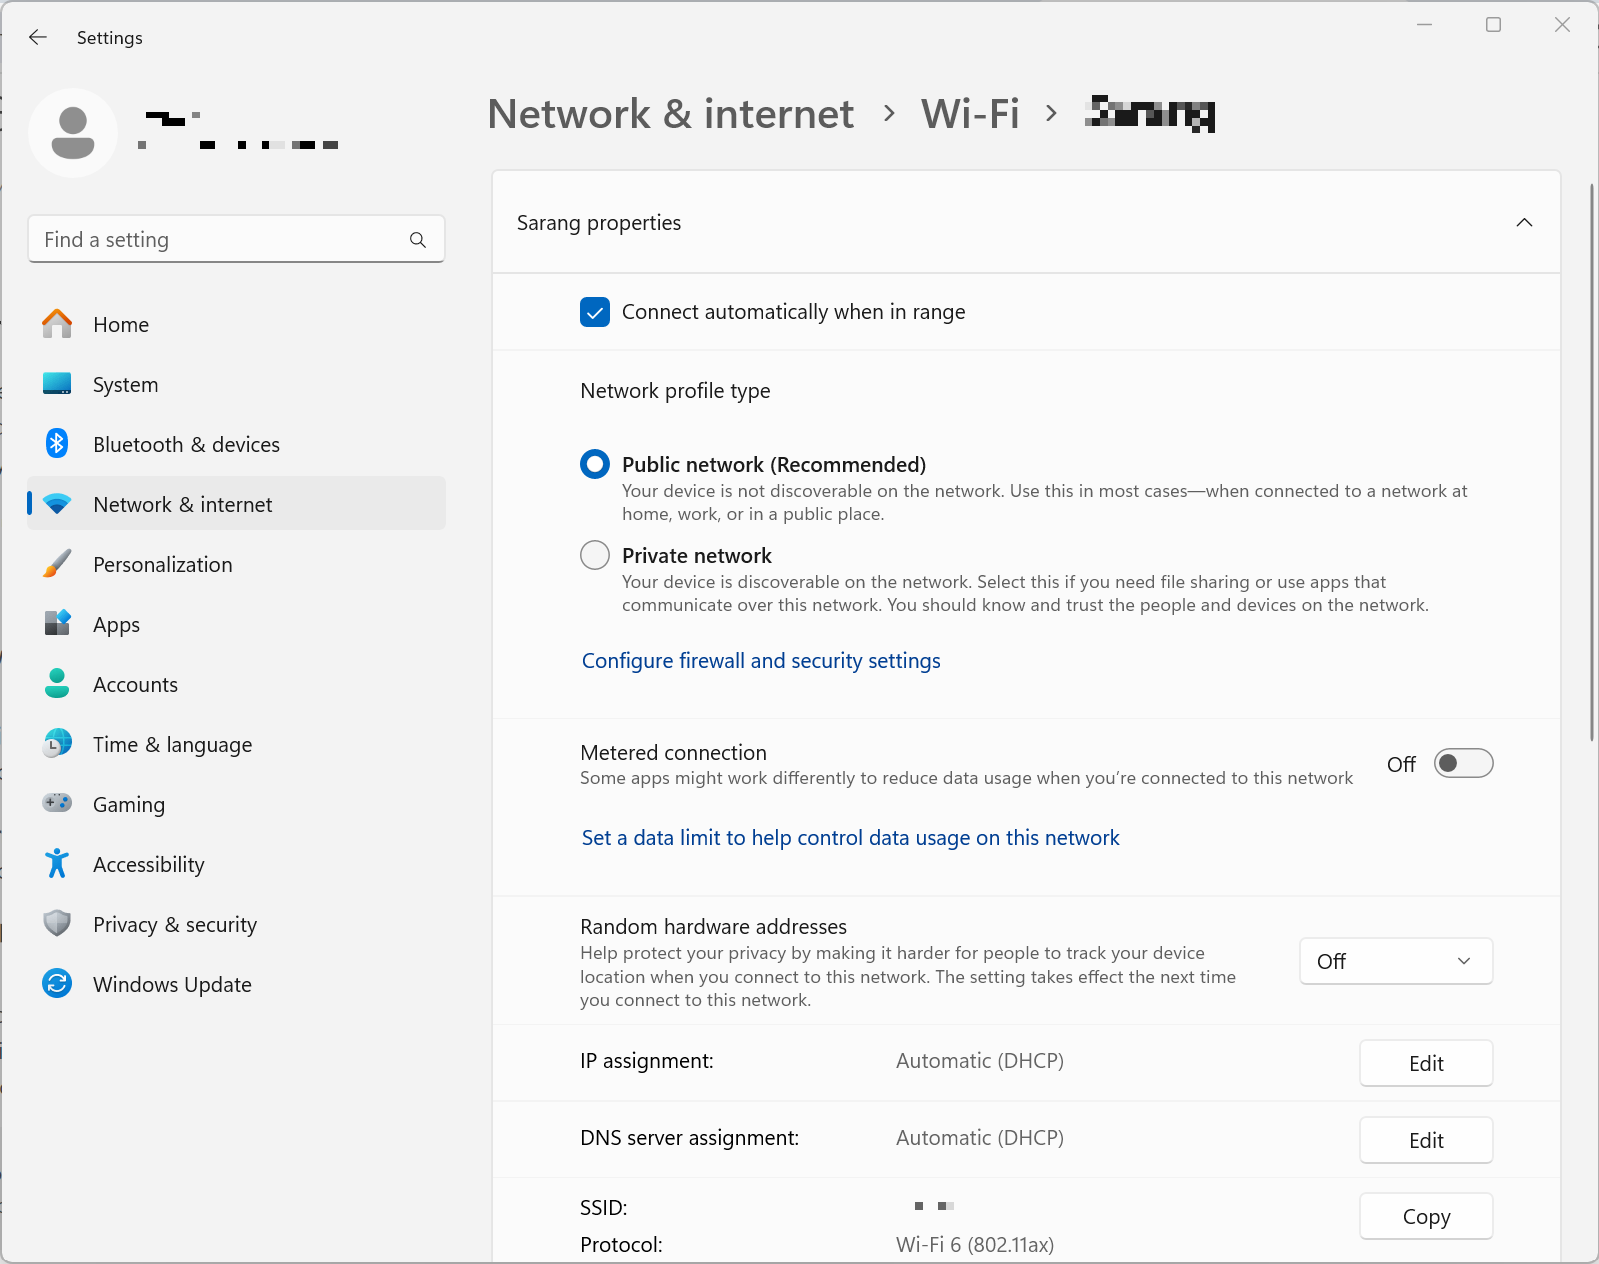Edit the DNS server assignment

(1426, 1140)
